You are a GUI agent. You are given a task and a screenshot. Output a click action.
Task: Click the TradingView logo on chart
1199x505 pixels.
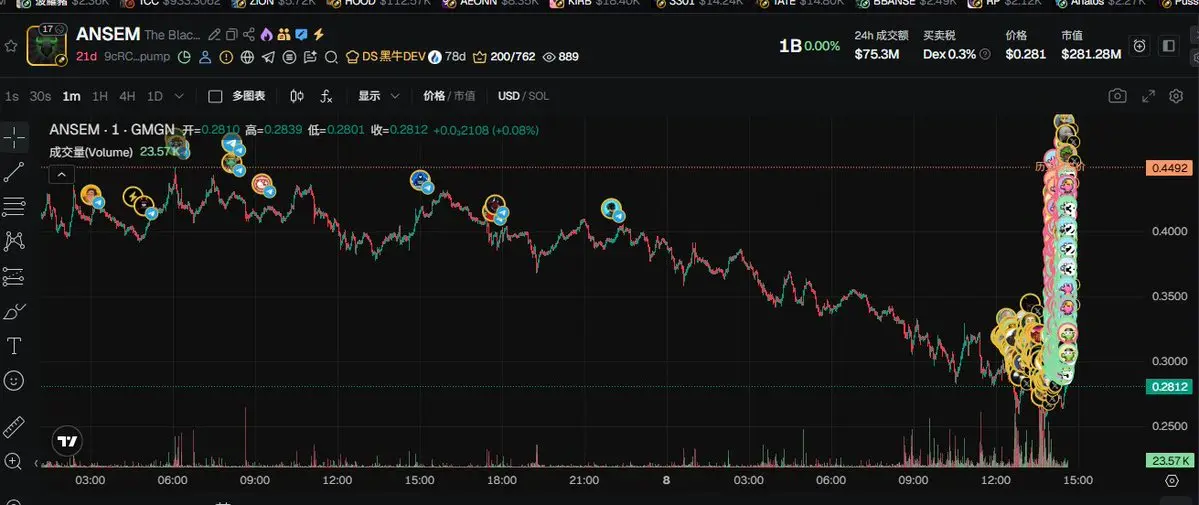click(67, 441)
